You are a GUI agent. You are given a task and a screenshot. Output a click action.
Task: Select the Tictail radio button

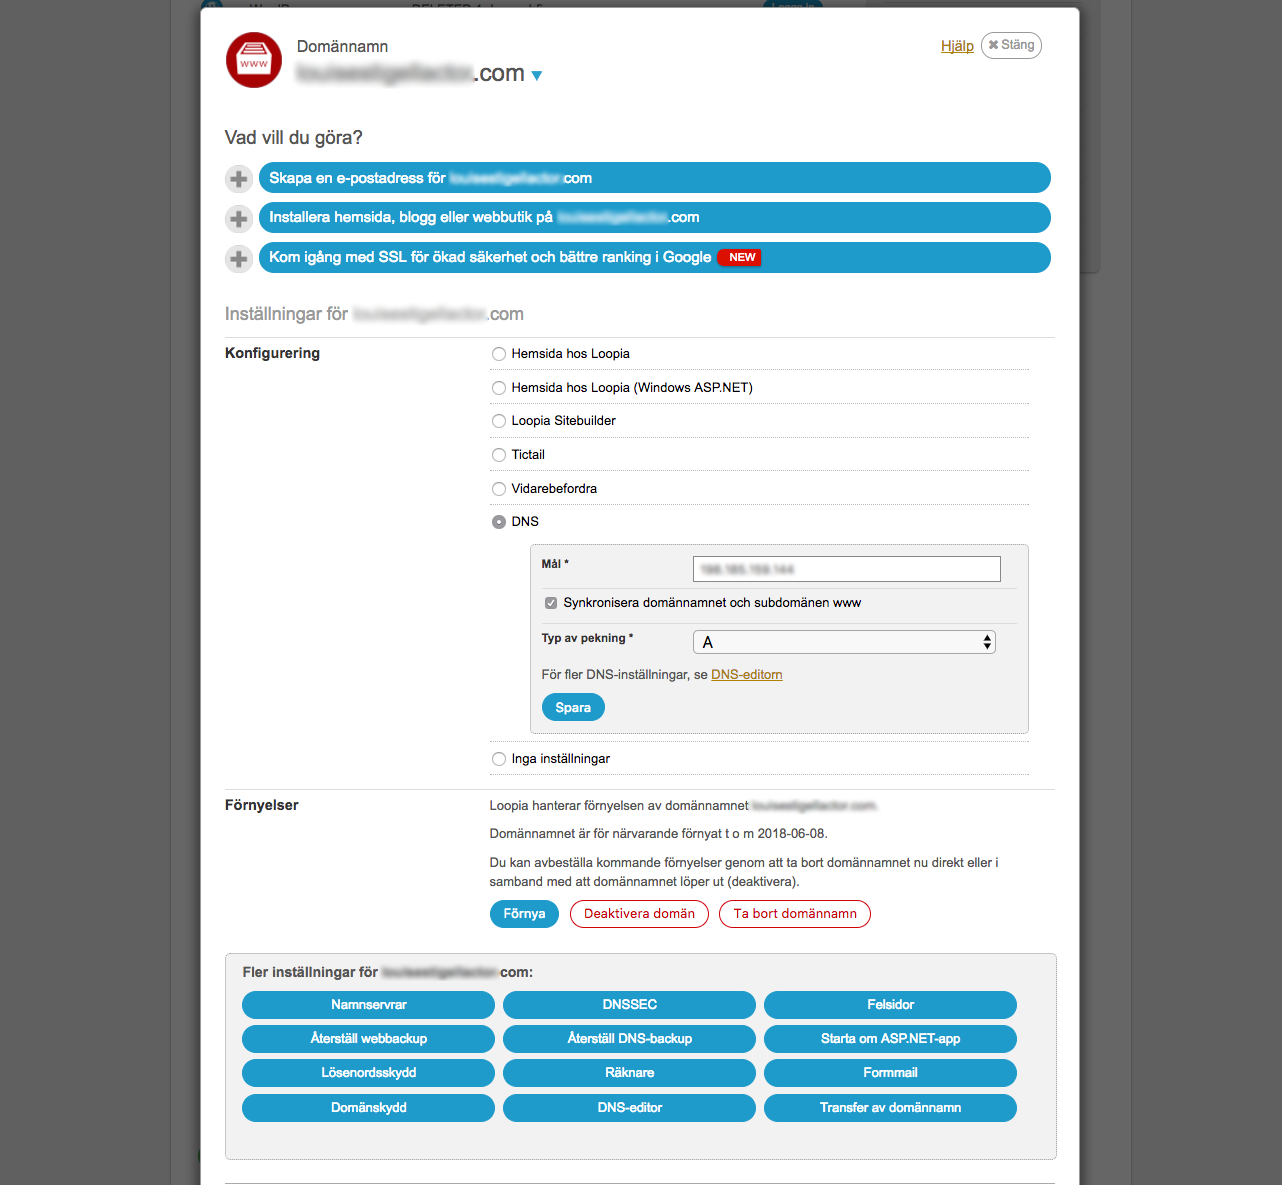point(499,455)
